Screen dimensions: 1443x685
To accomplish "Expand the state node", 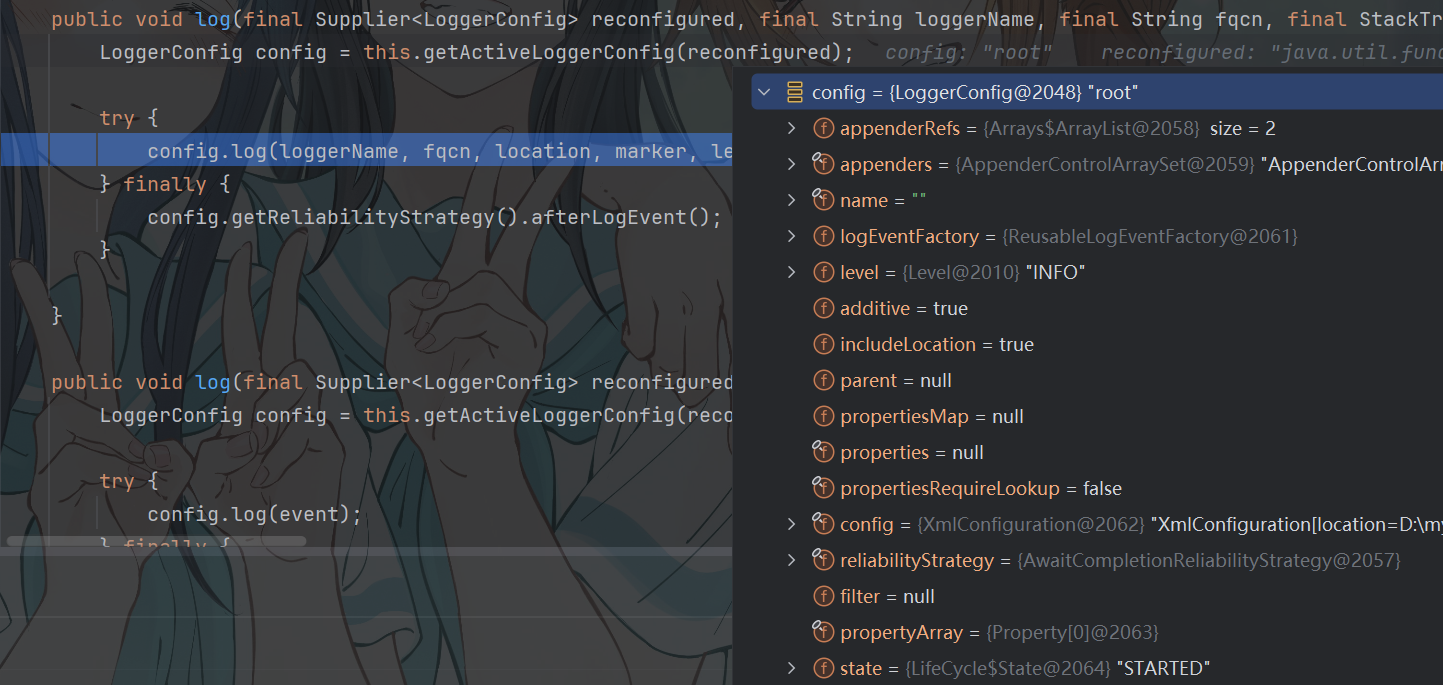I will coord(792,669).
